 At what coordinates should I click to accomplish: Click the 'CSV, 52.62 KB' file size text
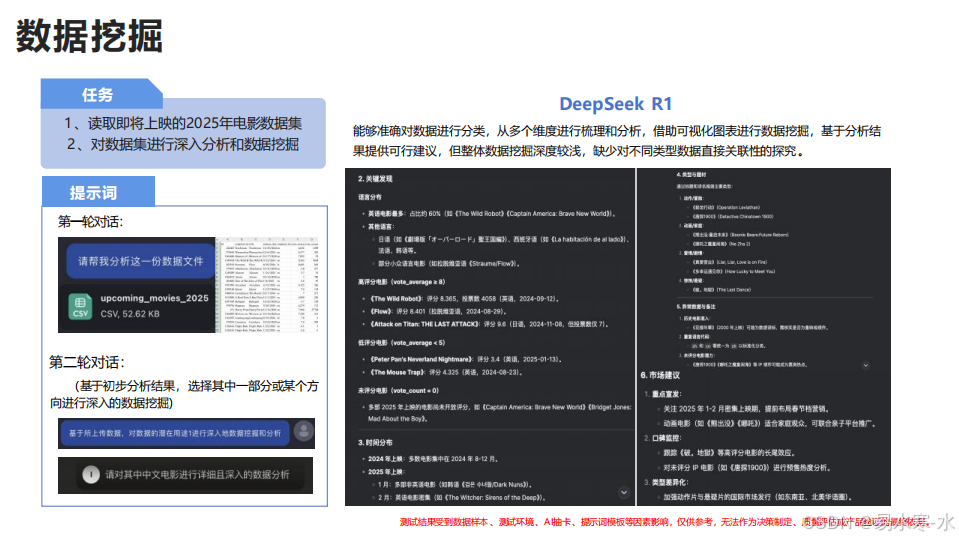(130, 314)
